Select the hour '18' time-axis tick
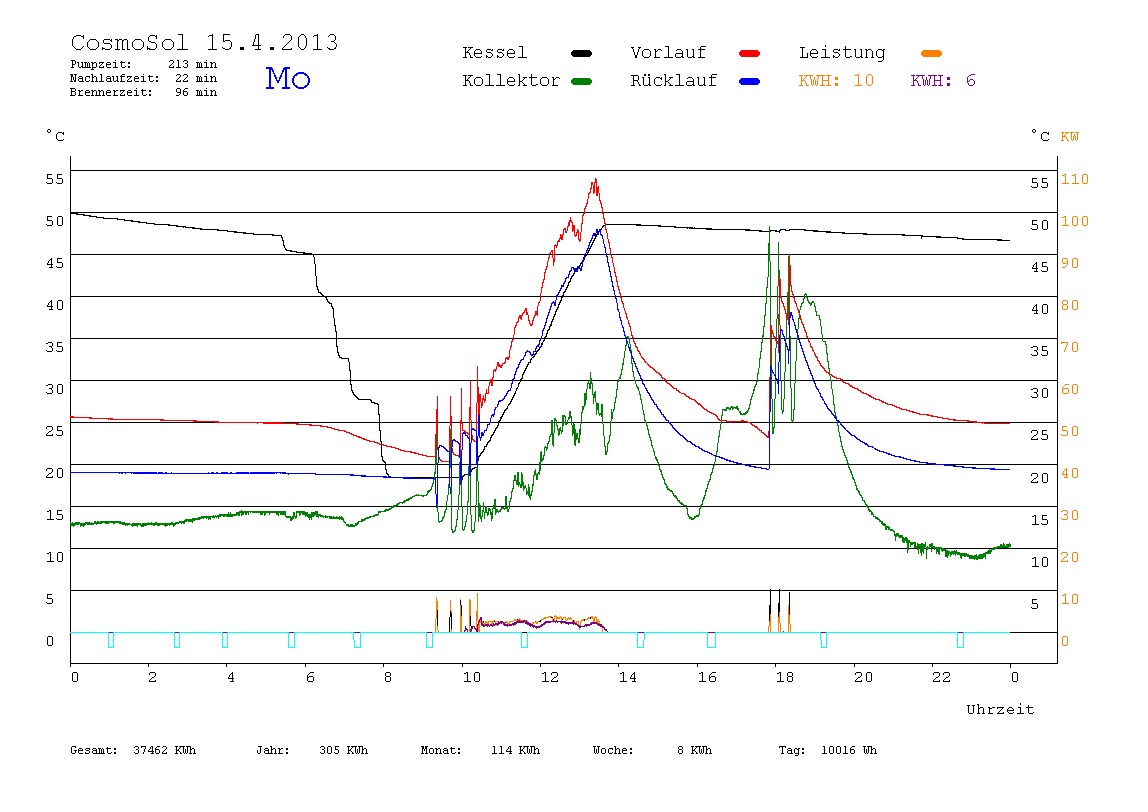 coord(785,677)
